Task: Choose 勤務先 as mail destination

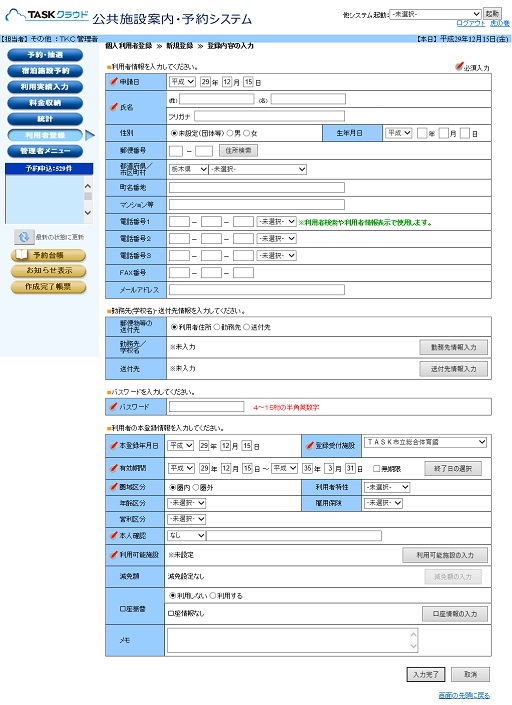Action: 217,327
